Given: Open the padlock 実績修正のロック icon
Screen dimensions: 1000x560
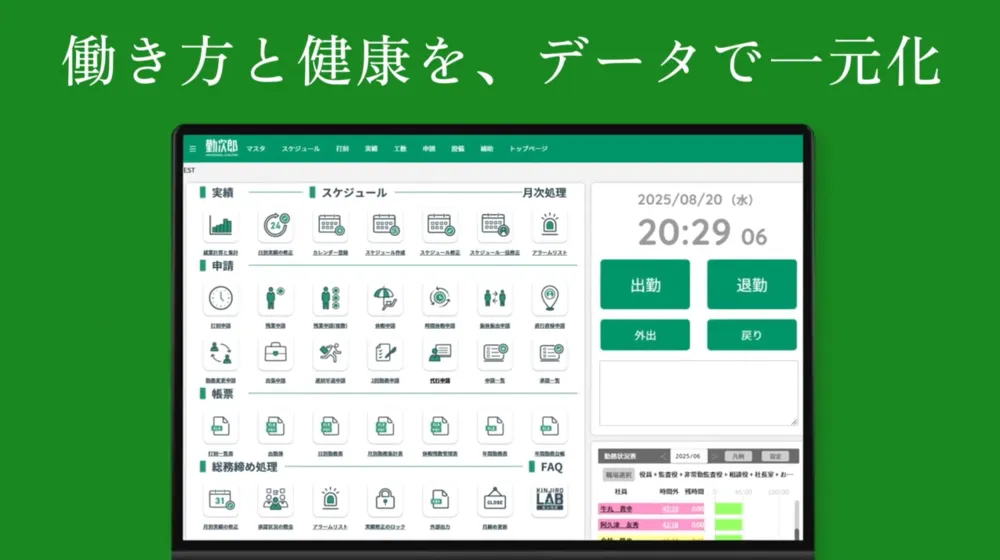Looking at the screenshot, I should [385, 500].
